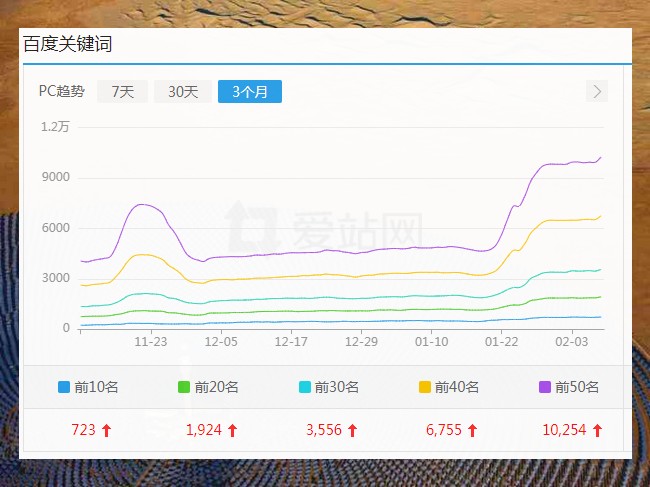Screen dimensions: 650x487
Task: Click the PC趋势 label
Action: click(x=62, y=91)
